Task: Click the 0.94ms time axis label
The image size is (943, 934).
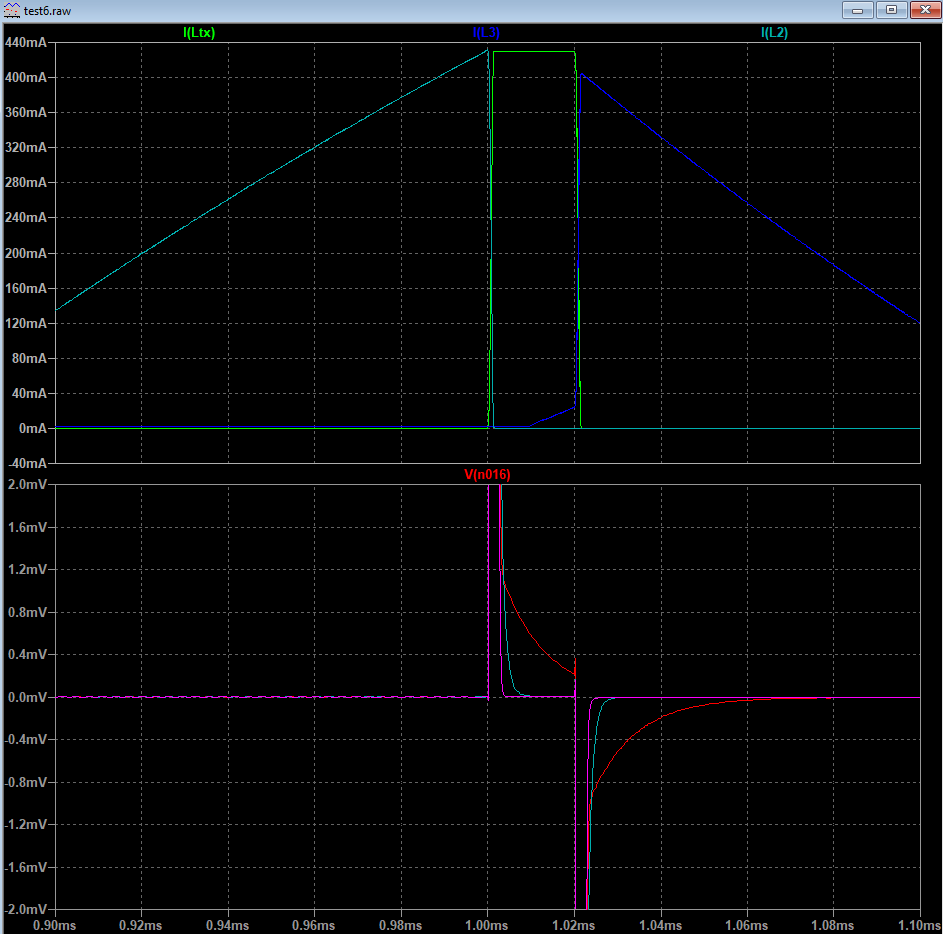Action: click(227, 925)
